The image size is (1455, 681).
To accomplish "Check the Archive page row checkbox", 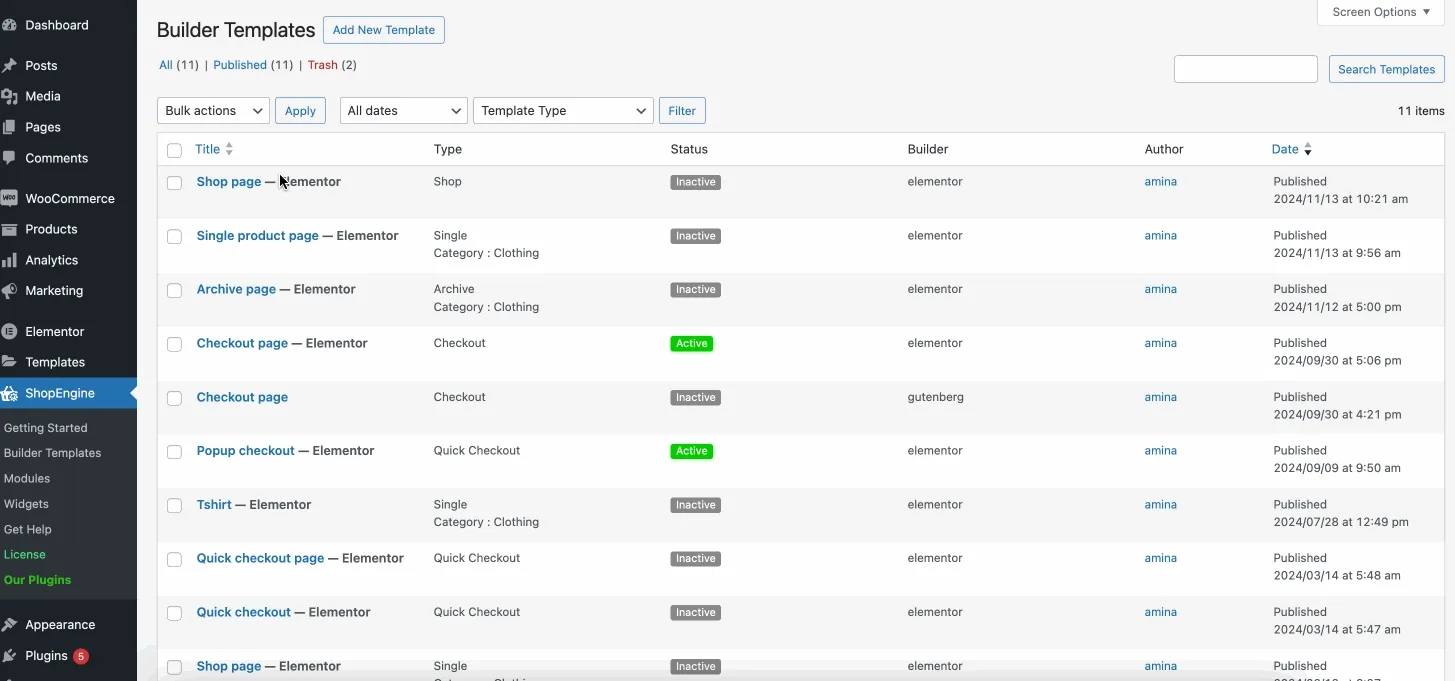I will (174, 291).
